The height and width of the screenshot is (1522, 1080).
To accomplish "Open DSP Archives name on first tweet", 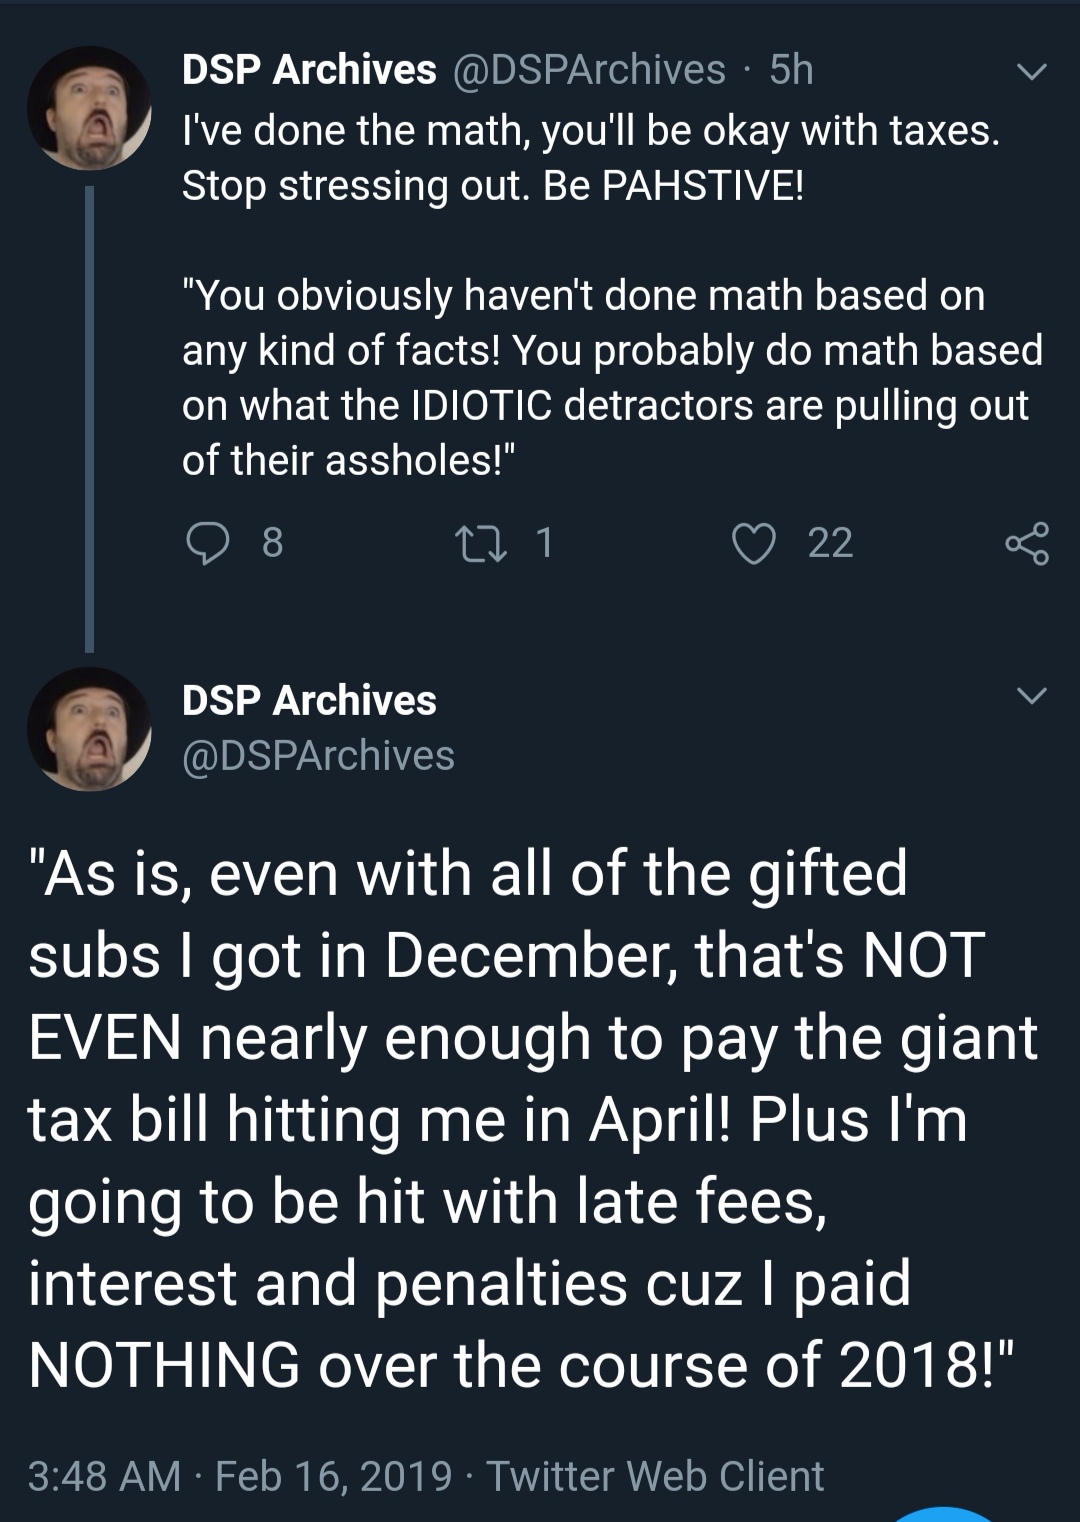I will coord(309,70).
